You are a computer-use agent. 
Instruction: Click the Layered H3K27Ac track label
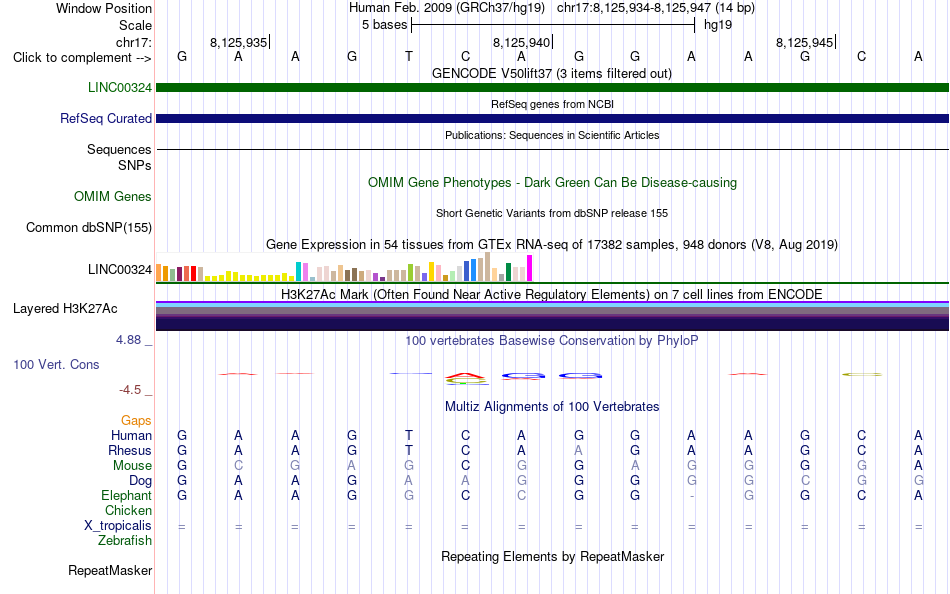click(x=65, y=309)
